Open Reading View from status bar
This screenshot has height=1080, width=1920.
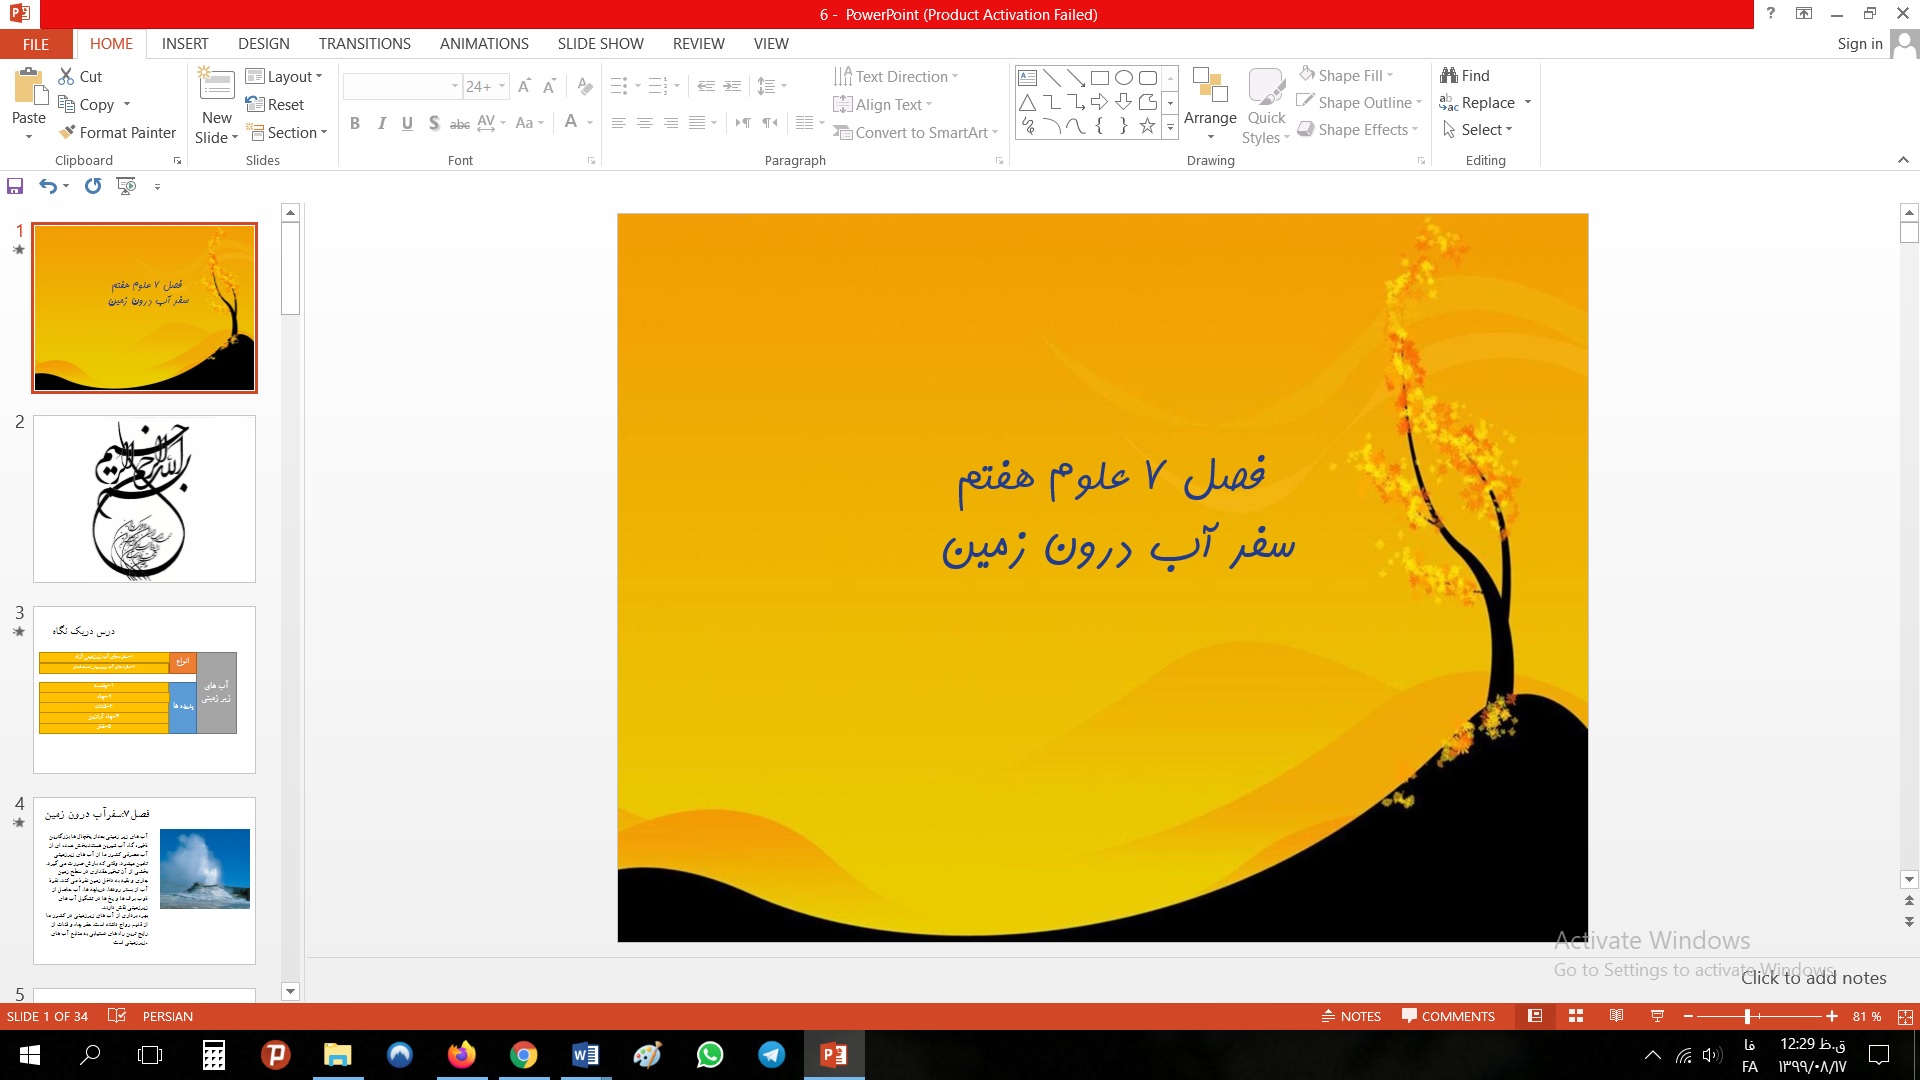1616,1016
